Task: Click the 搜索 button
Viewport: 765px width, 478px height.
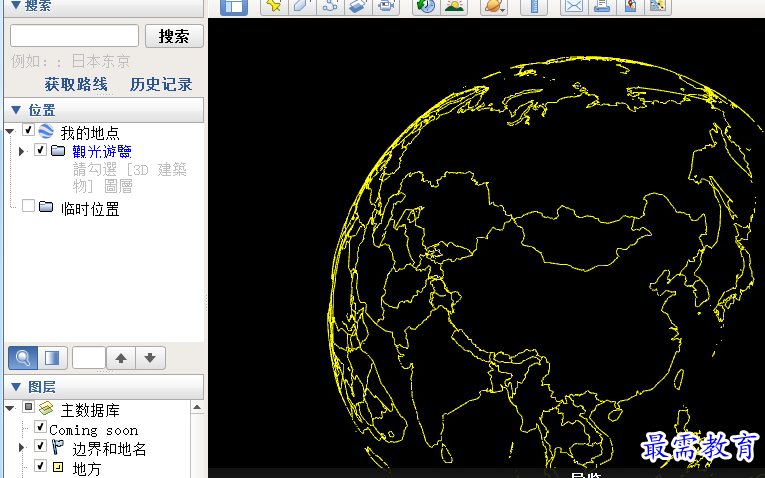Action: pos(174,36)
